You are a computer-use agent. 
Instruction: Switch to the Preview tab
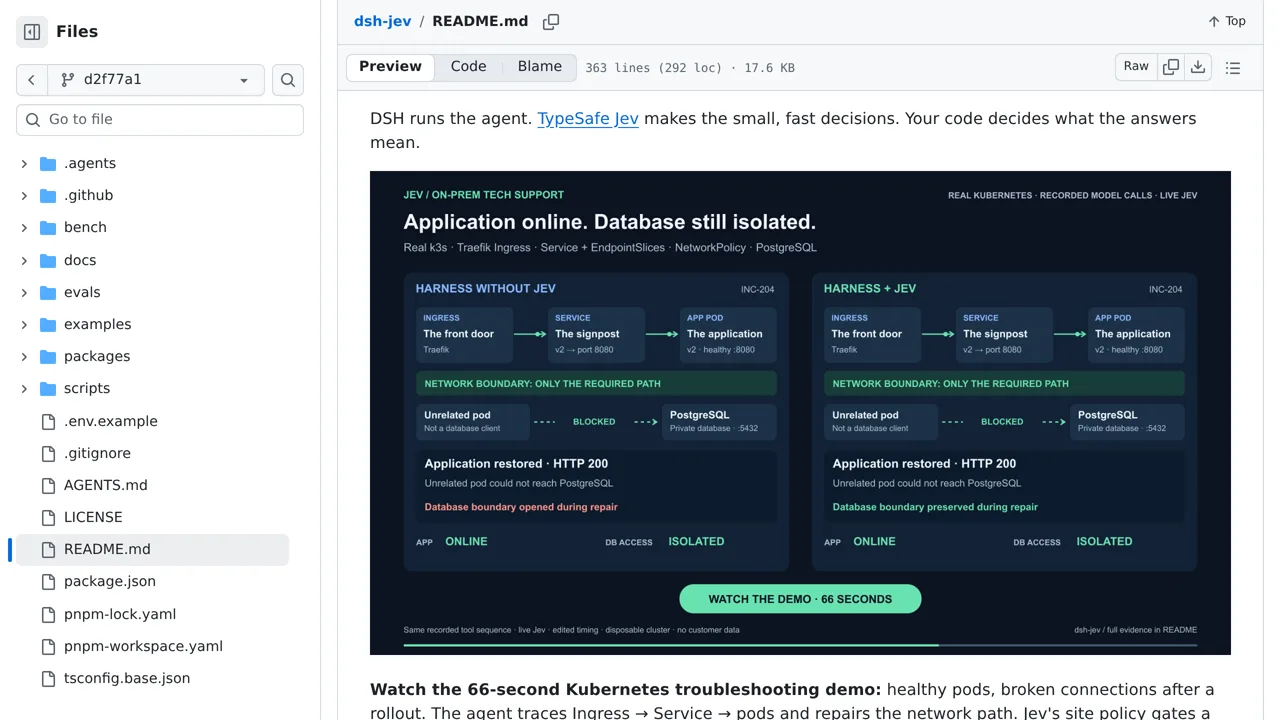click(x=390, y=67)
